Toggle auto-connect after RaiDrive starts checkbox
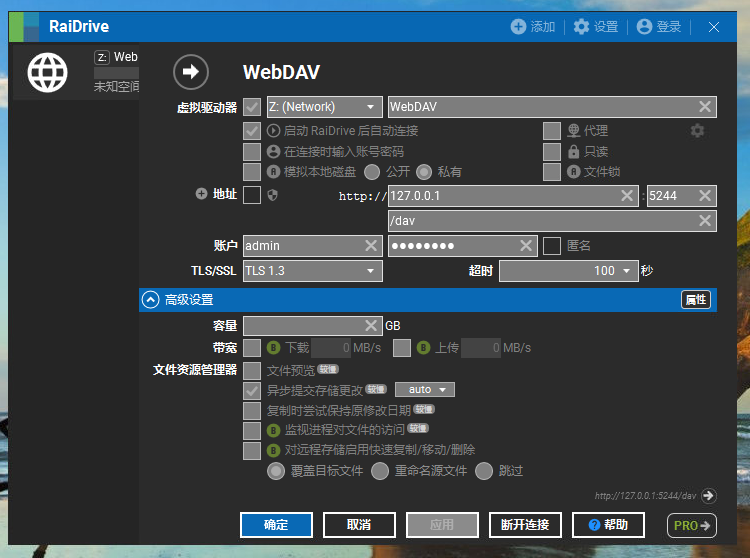Screen dimensions: 750x558 [252, 131]
